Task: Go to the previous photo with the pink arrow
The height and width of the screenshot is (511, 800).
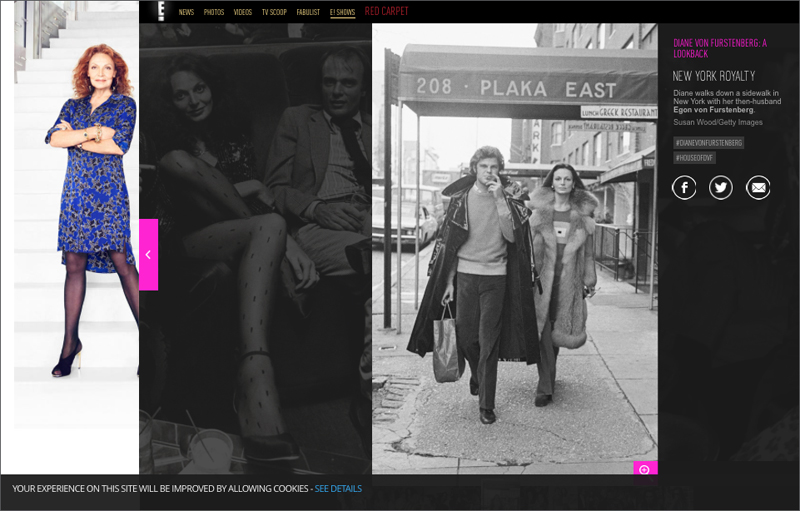Action: coord(148,254)
